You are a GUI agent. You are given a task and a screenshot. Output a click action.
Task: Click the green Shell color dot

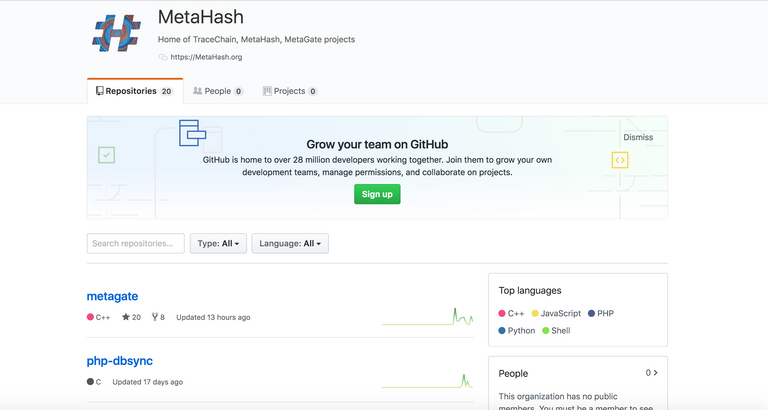(546, 331)
